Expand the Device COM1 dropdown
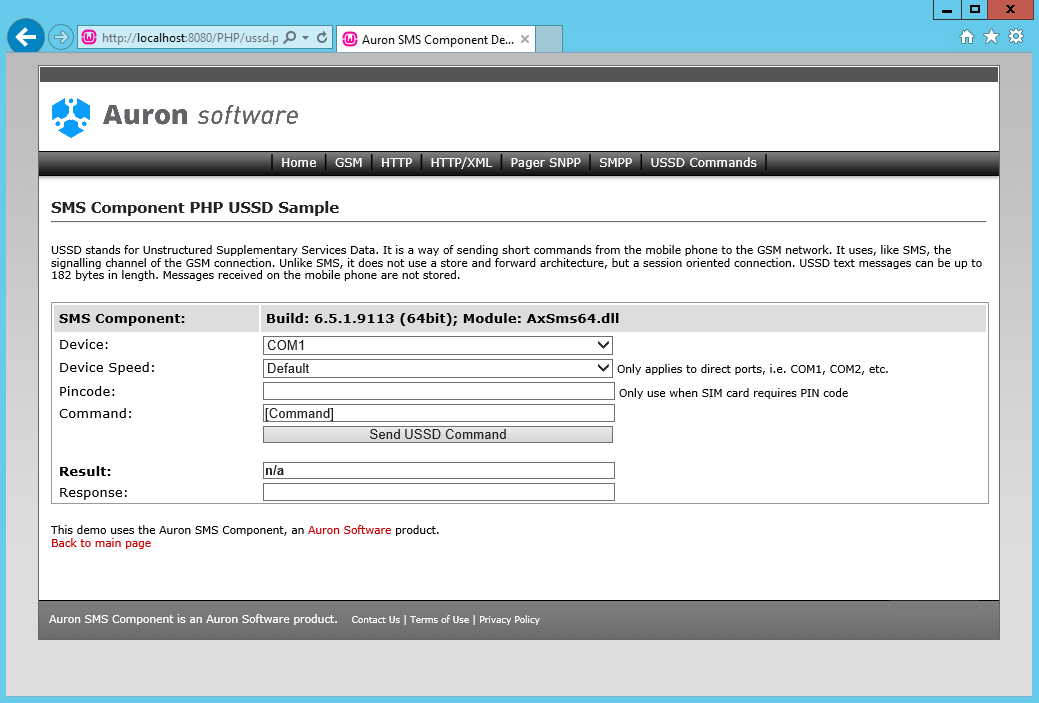This screenshot has width=1039, height=703. [438, 345]
